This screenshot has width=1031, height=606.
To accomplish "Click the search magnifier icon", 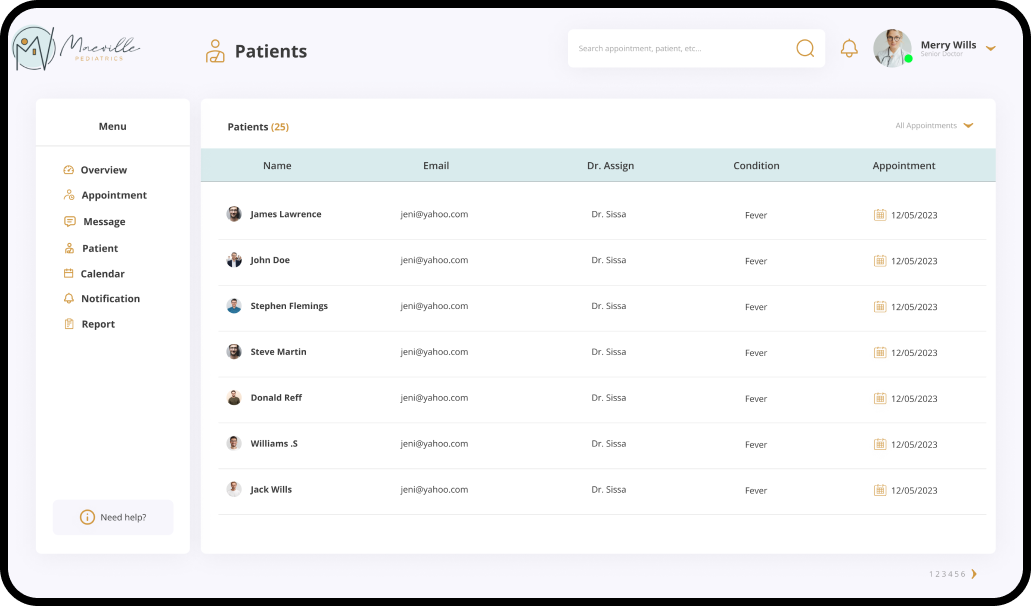I will tap(805, 48).
